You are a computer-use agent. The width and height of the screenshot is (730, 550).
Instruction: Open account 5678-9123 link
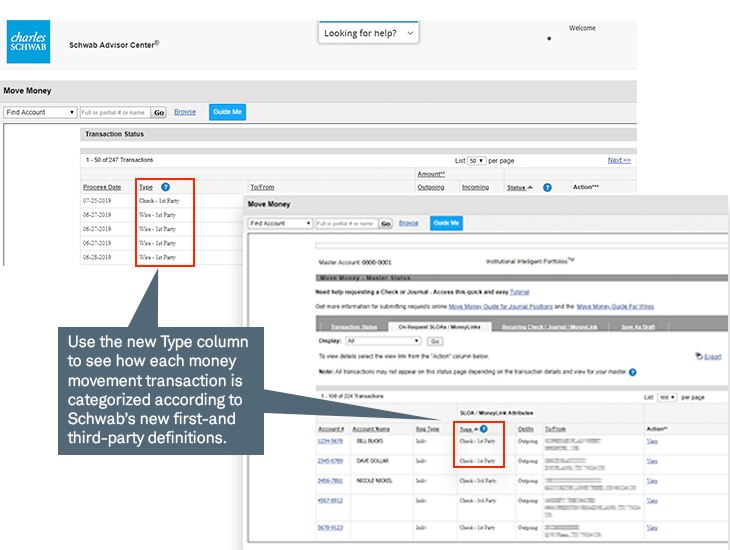pyautogui.click(x=330, y=528)
